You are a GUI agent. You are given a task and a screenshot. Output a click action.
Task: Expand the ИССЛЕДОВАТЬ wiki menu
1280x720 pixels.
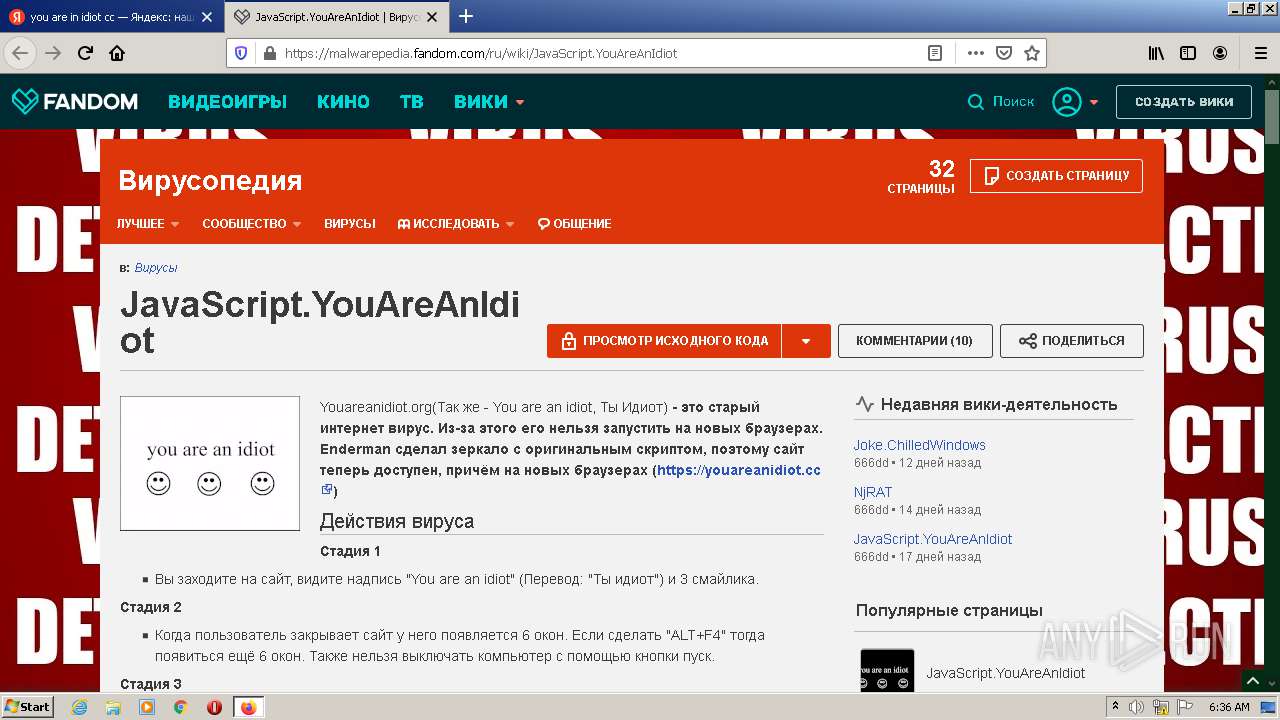456,224
